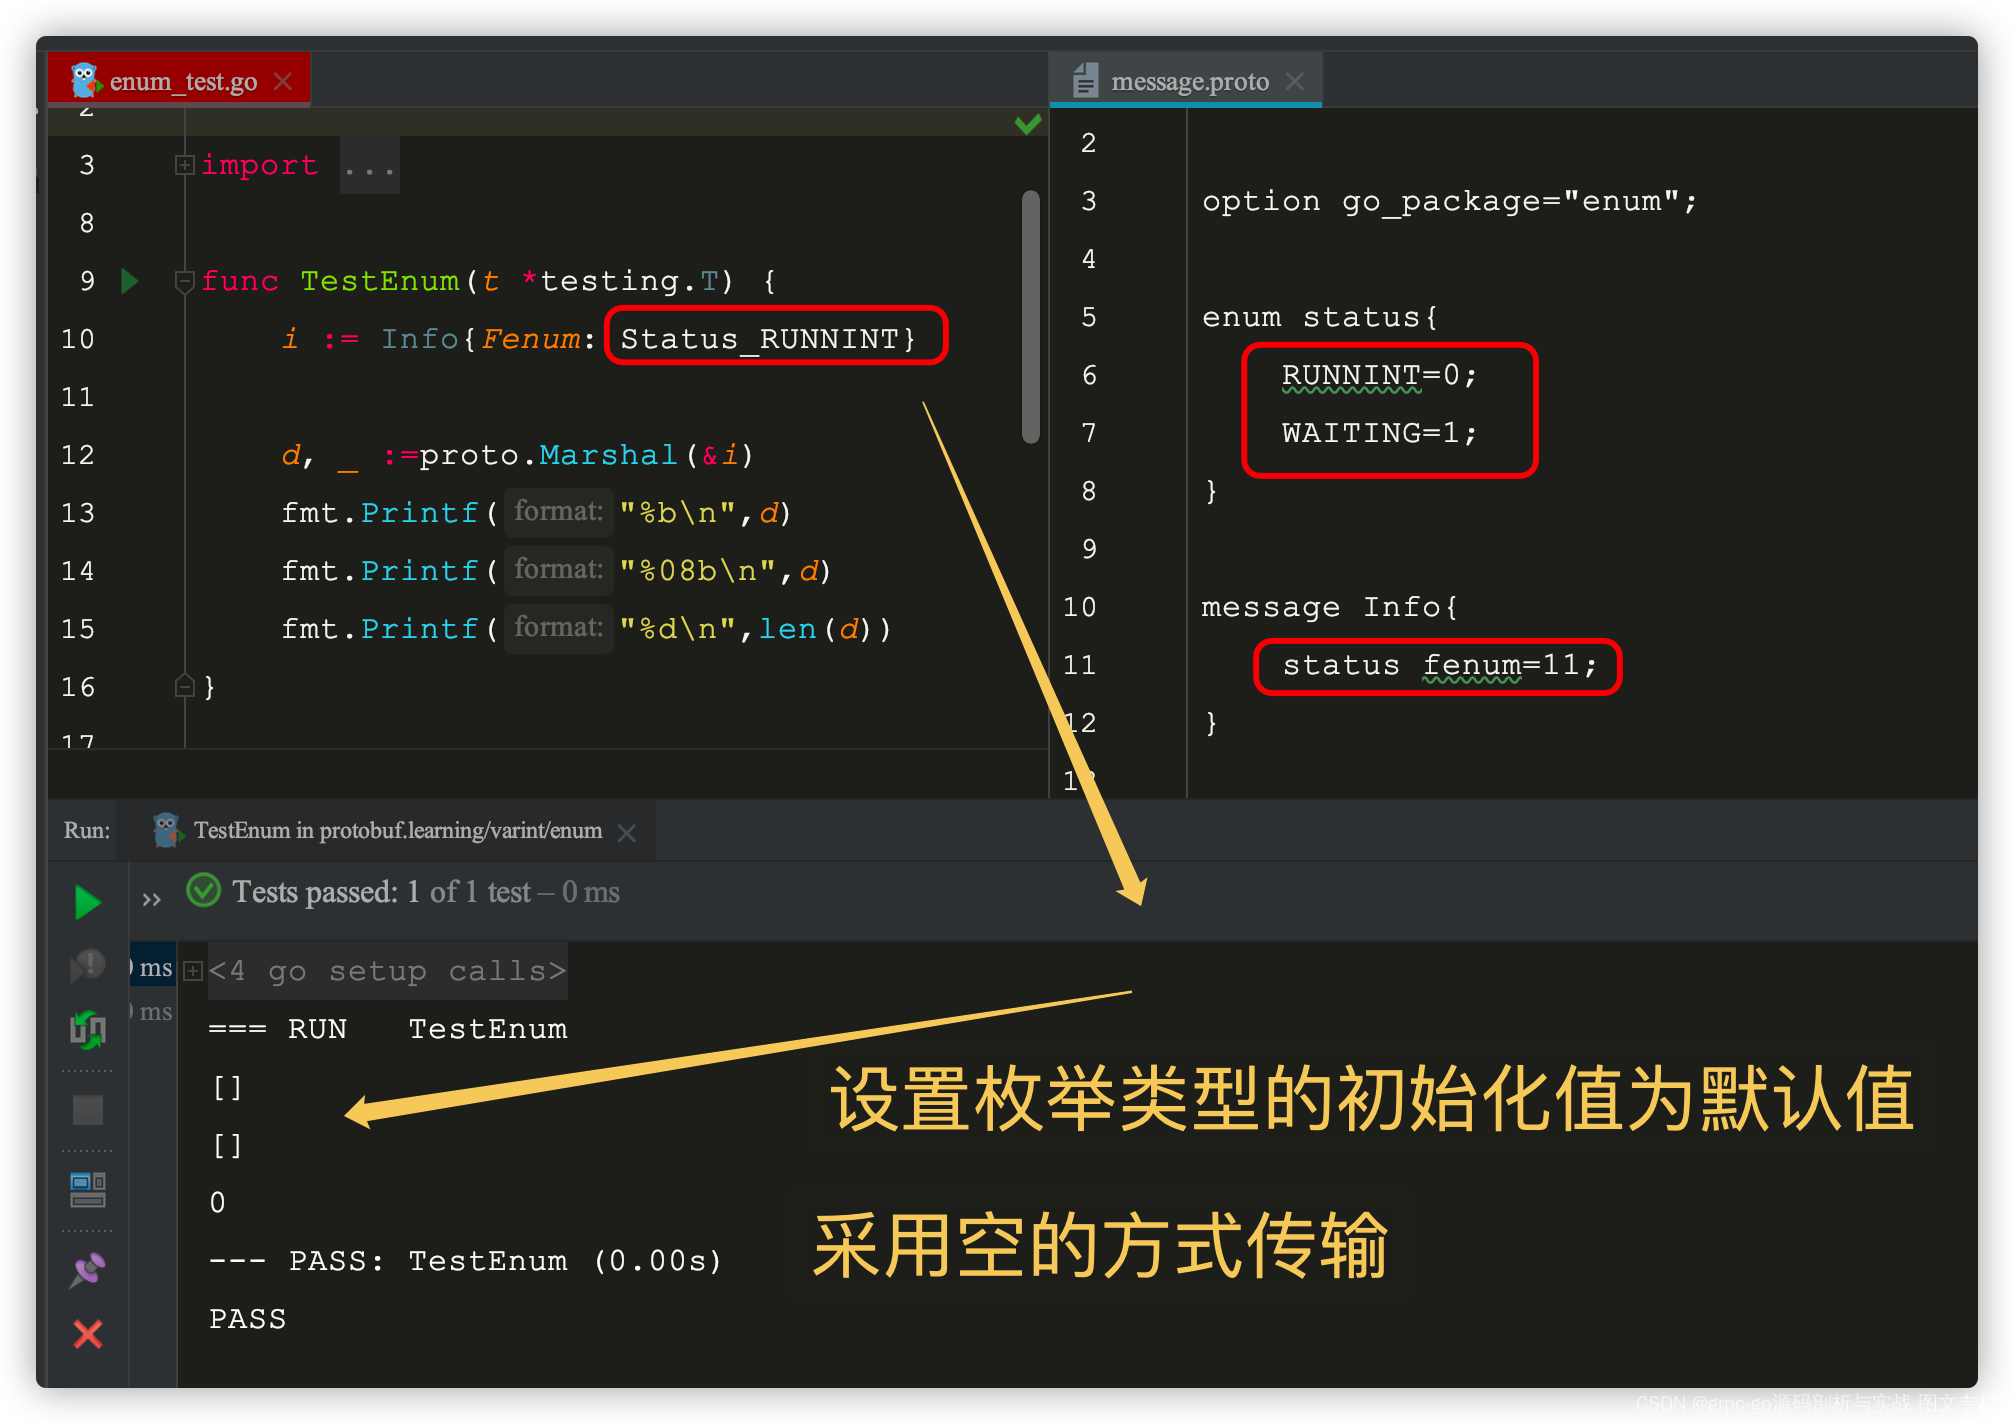
Task: Click the Tests passed: 1 of 1 test label
Action: [x=426, y=891]
